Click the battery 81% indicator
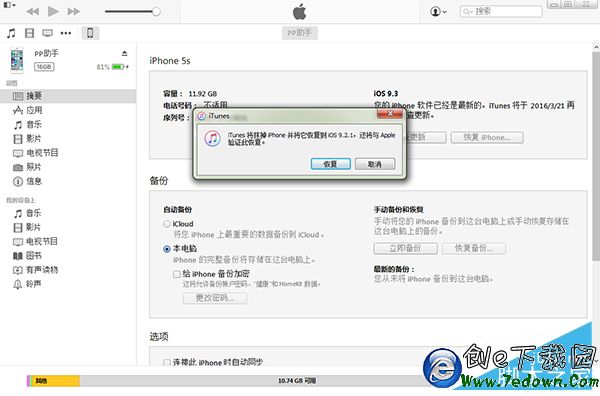Screen dimensions: 600x396 (112, 67)
